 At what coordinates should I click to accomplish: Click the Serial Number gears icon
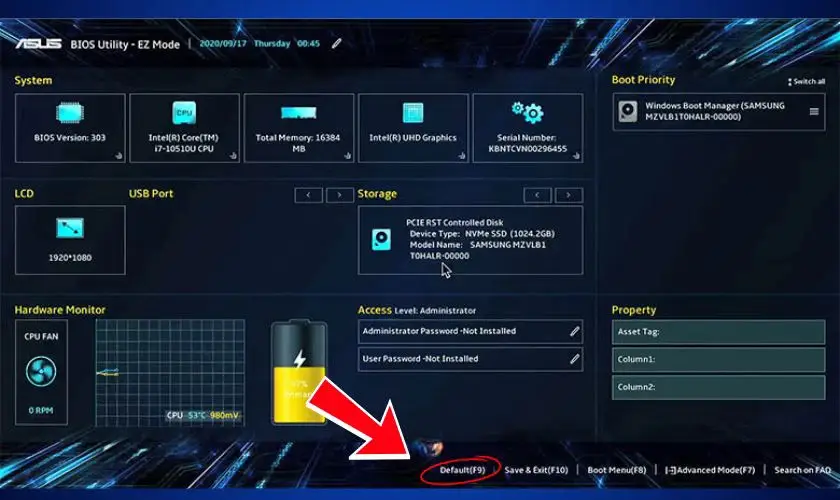coord(528,112)
